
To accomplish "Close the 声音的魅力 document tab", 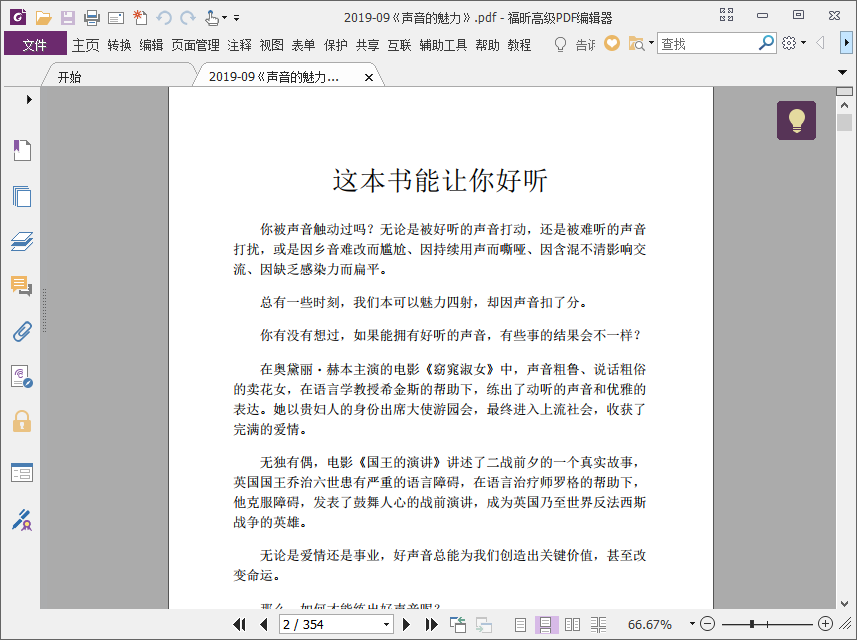I will pyautogui.click(x=369, y=78).
